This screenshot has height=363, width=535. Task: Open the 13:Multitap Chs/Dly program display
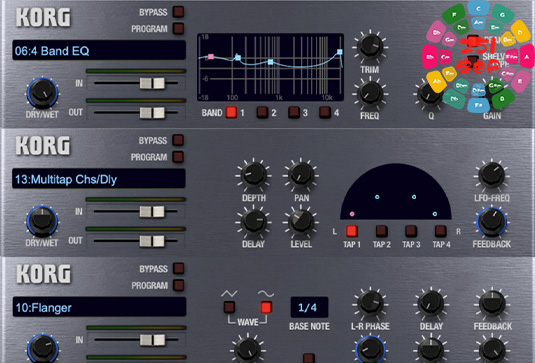(99, 178)
